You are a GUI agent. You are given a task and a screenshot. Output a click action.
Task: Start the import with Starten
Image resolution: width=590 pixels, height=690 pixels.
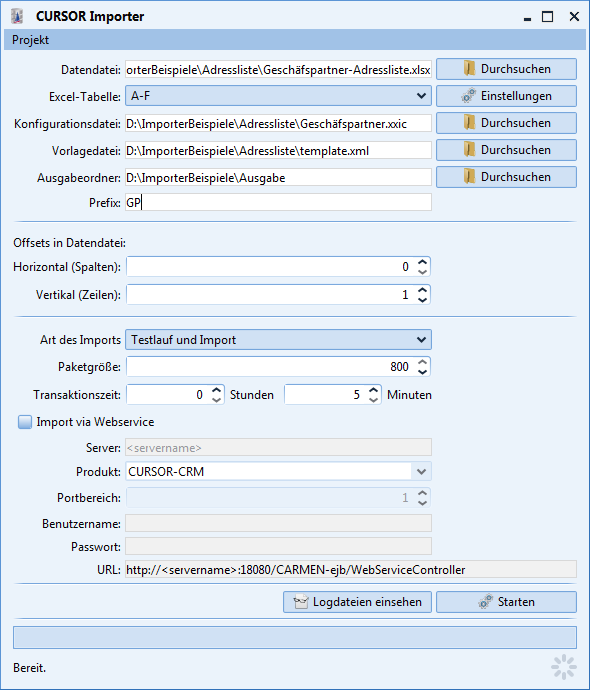click(506, 602)
